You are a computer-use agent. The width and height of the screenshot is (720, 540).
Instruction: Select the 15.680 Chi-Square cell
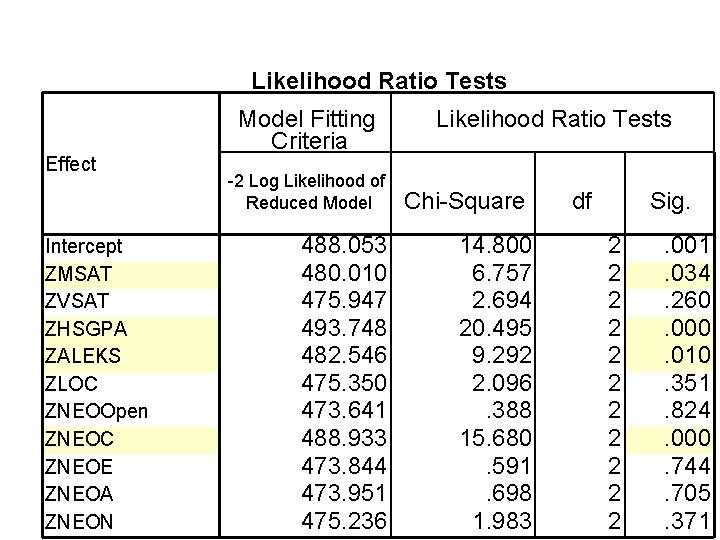(x=493, y=437)
